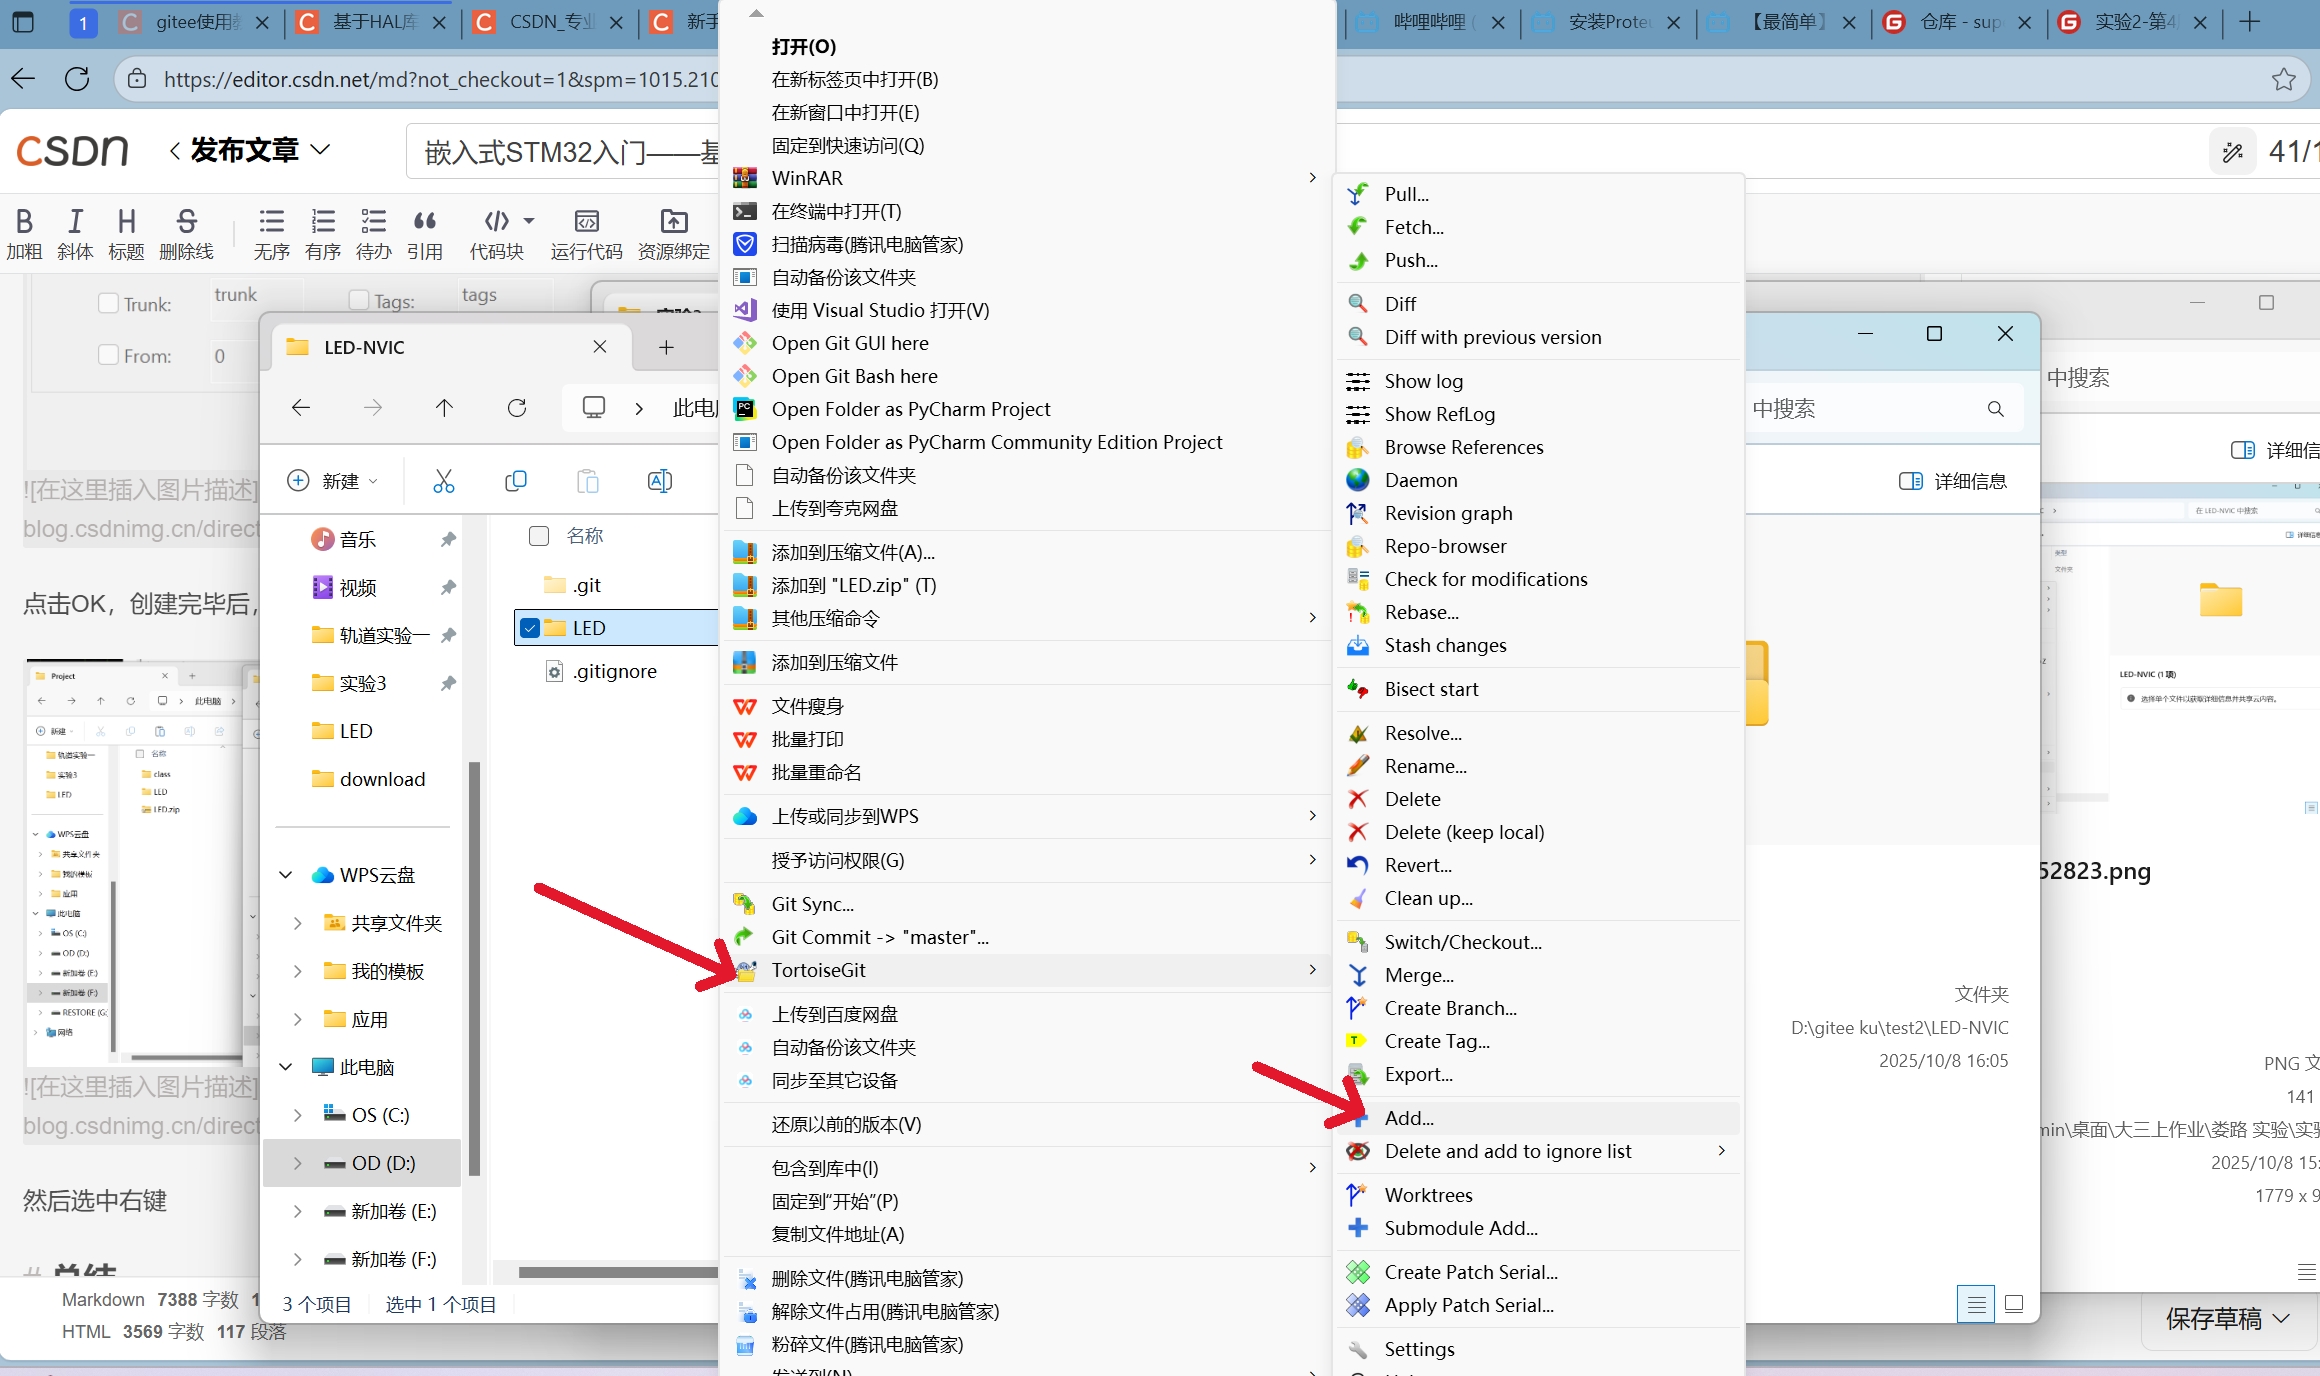The width and height of the screenshot is (2320, 1376).
Task: Click the browser address bar URL
Action: (x=441, y=79)
